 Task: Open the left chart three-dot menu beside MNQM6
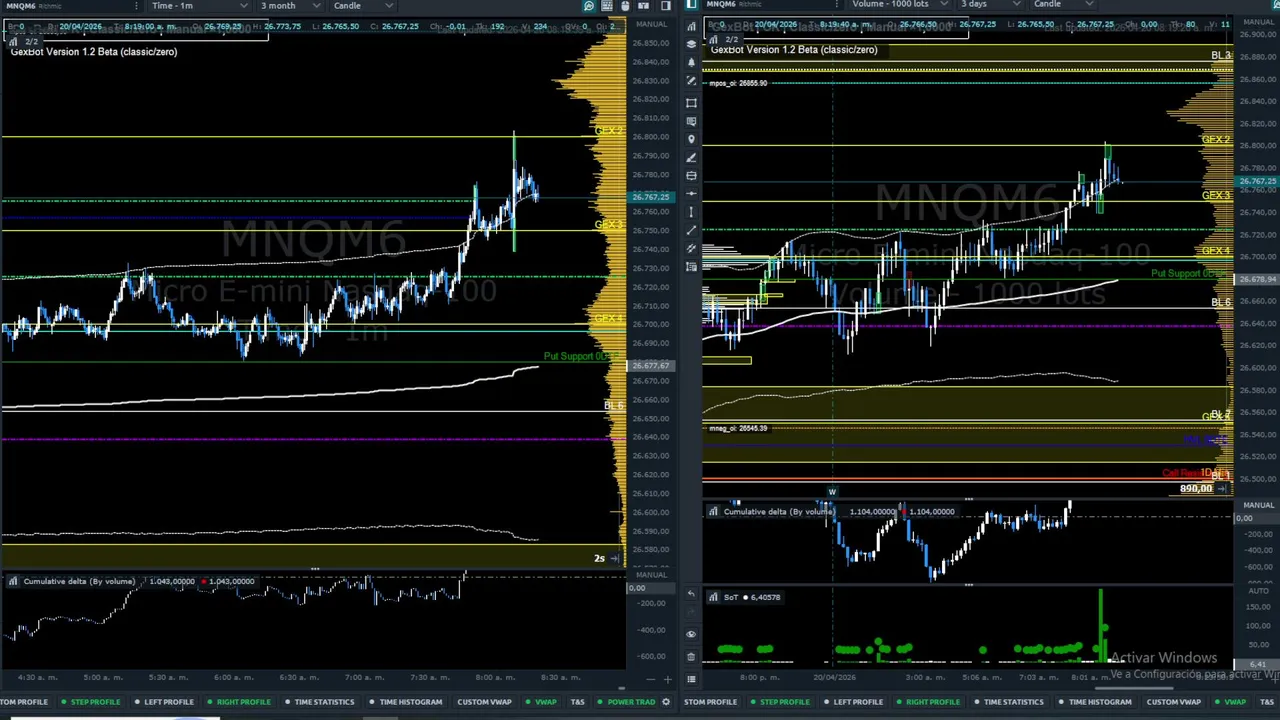coord(136,6)
